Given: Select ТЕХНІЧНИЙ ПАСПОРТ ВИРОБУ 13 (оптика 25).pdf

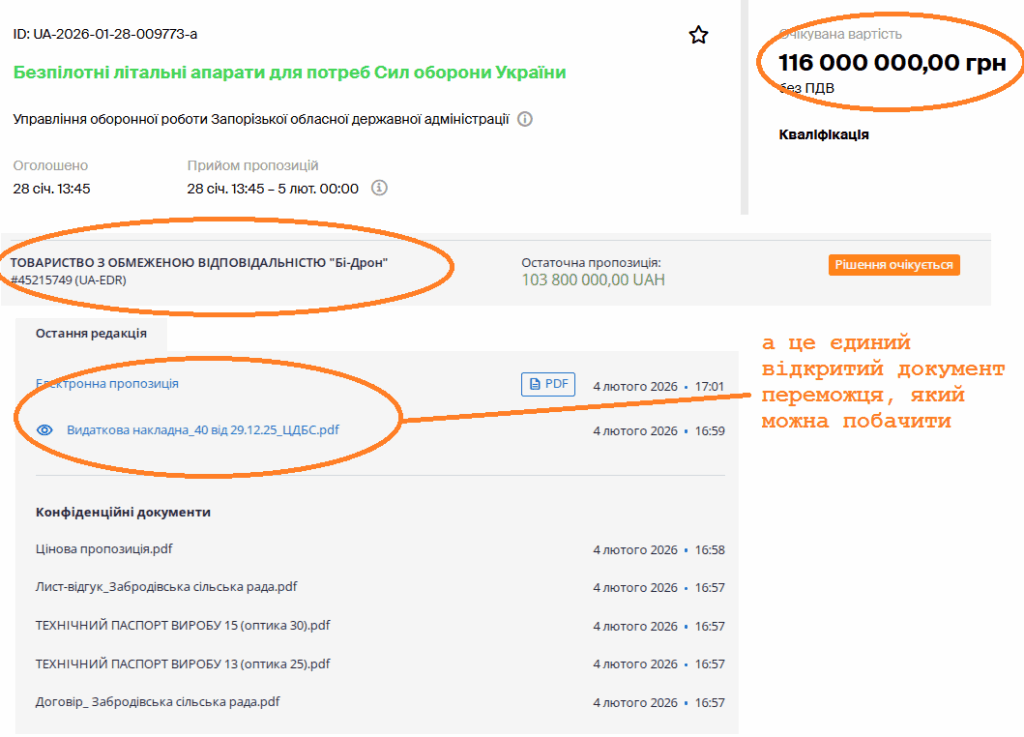Looking at the screenshot, I should click(182, 663).
